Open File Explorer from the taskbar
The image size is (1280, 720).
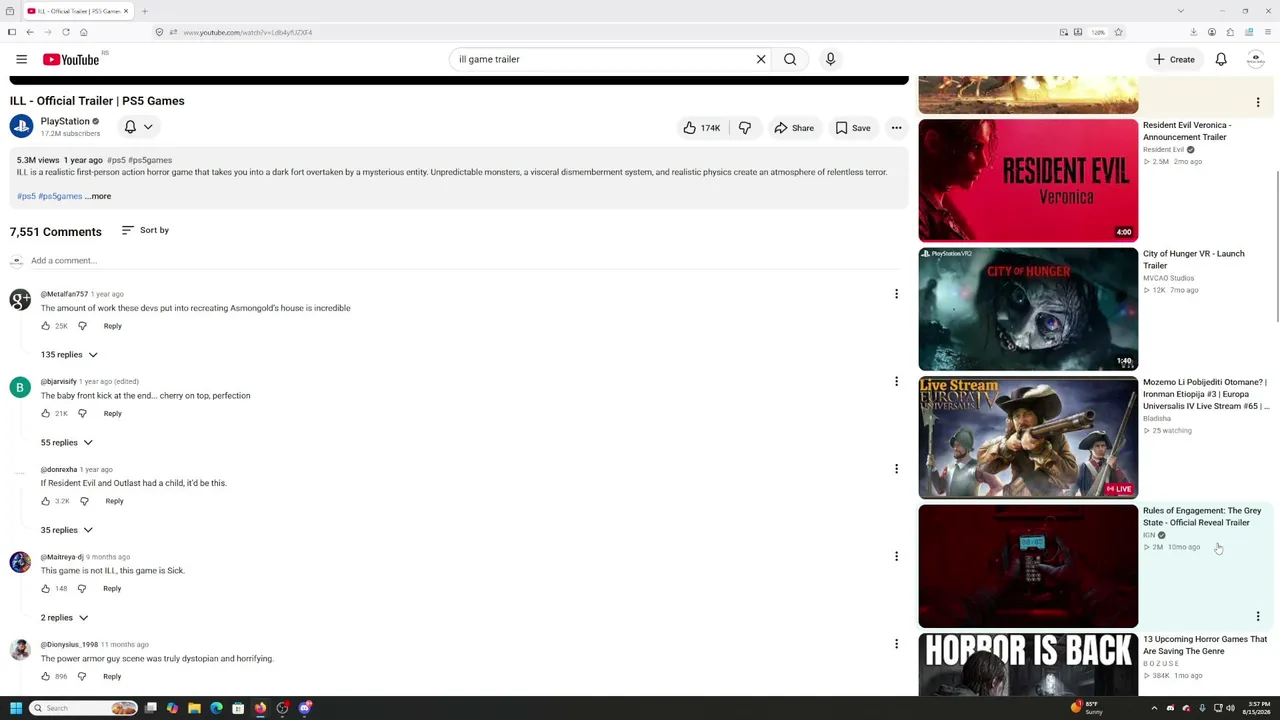(x=194, y=708)
